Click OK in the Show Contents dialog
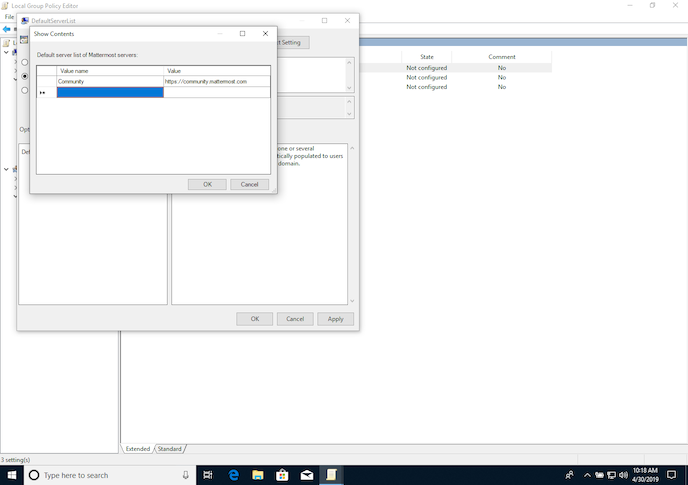 coord(207,184)
